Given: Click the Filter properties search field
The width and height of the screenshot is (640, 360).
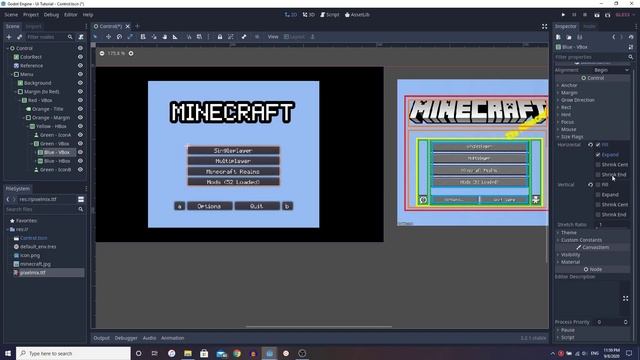Looking at the screenshot, I should 594,57.
